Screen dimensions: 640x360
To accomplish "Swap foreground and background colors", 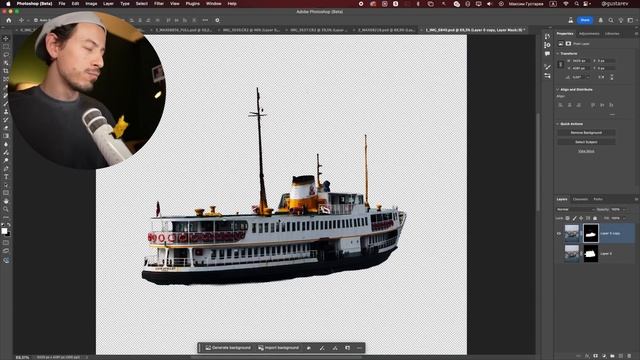I will pos(9,225).
